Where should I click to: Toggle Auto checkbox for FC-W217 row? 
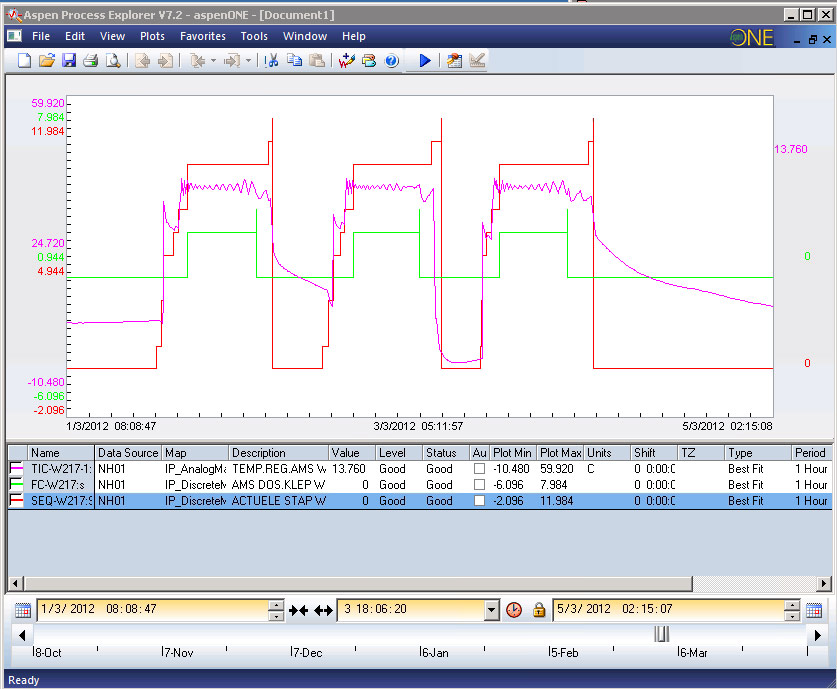479,485
